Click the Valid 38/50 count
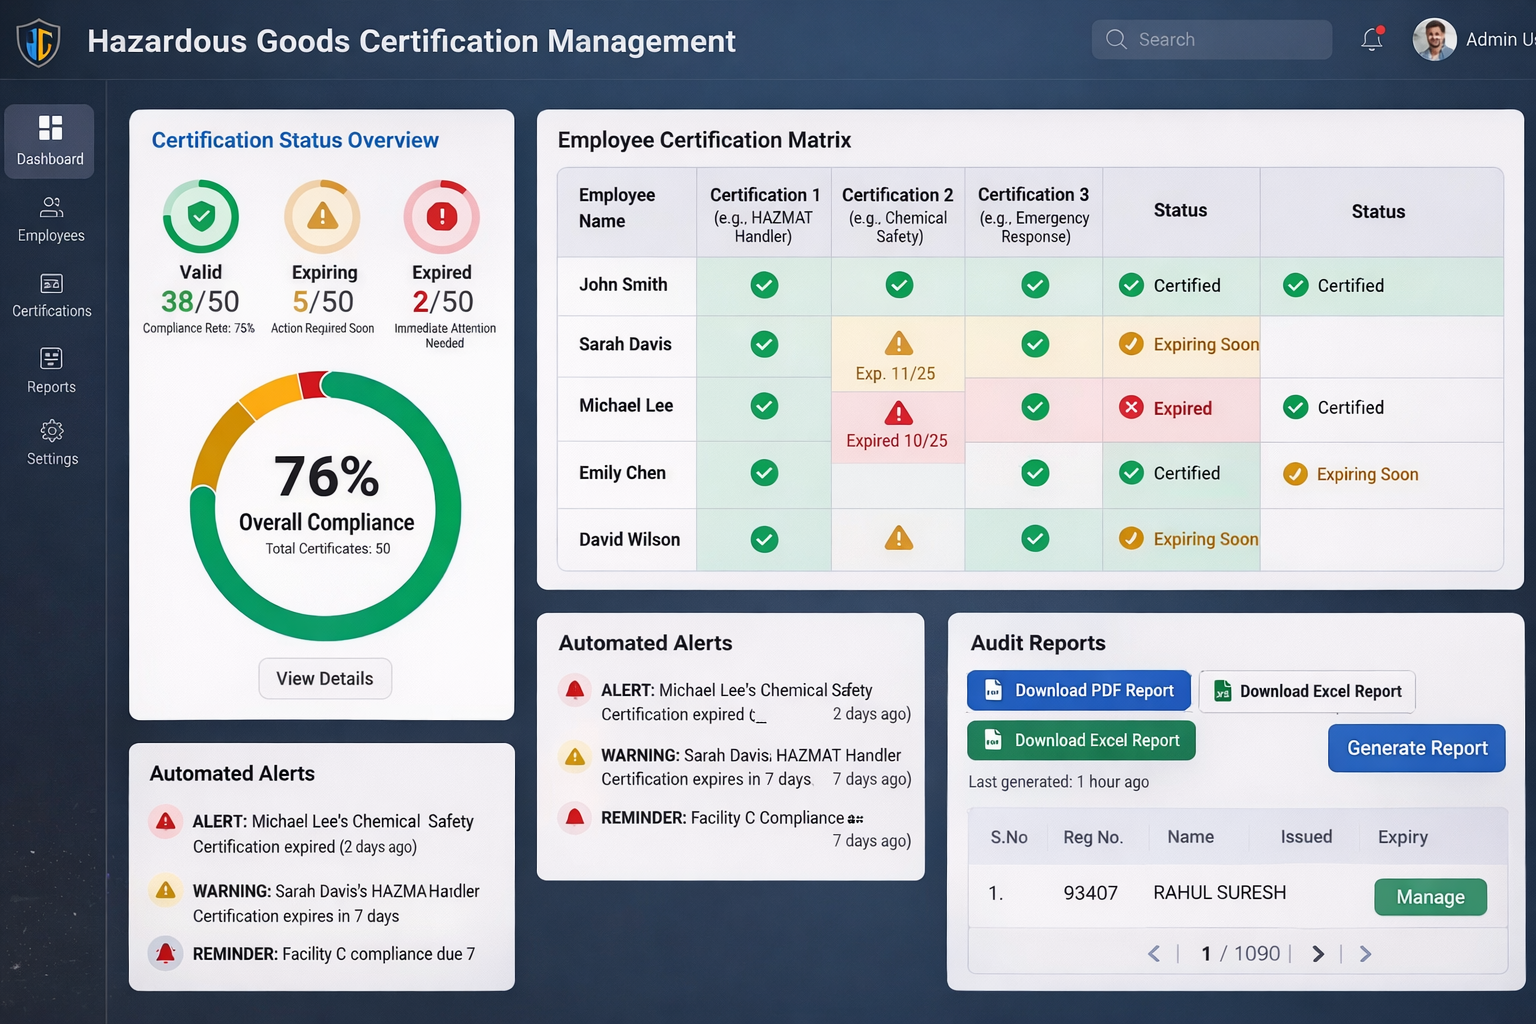The height and width of the screenshot is (1024, 1536). click(x=200, y=302)
